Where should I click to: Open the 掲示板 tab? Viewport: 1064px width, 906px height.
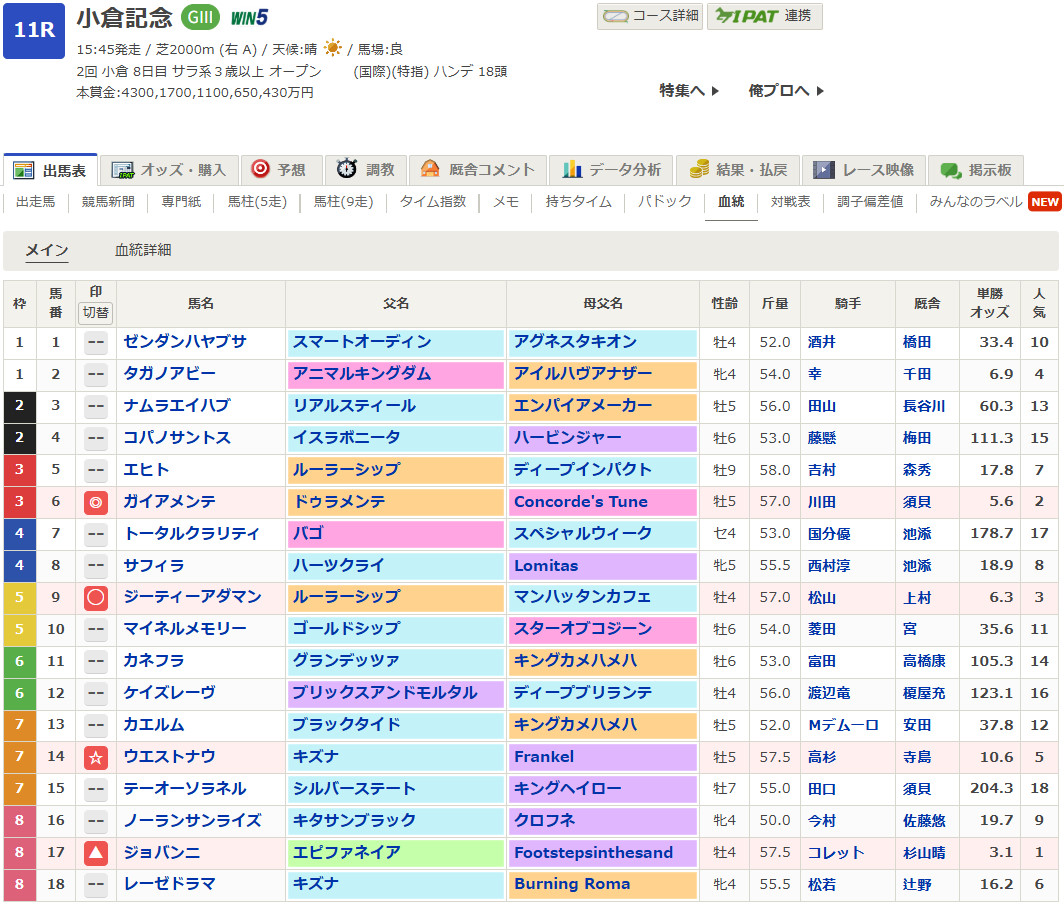point(976,170)
